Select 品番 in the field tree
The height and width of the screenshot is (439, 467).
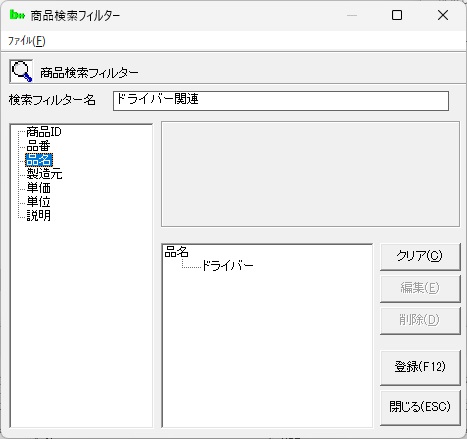(38, 146)
